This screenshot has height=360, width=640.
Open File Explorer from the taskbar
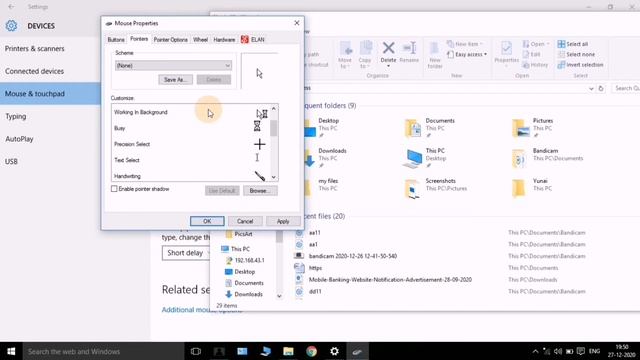(288, 351)
